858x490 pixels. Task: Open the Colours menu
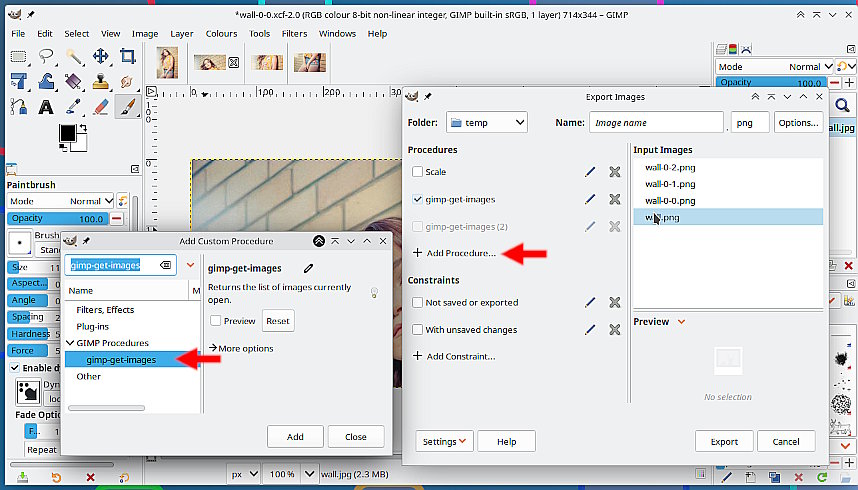point(222,33)
